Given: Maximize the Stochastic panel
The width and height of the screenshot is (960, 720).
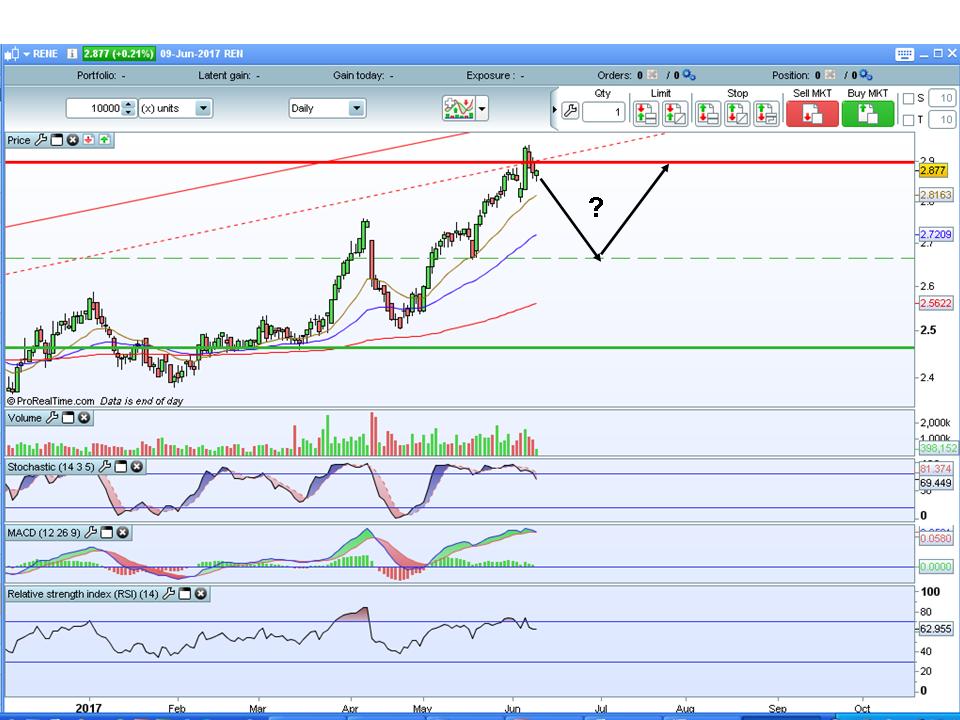Looking at the screenshot, I should 121,467.
